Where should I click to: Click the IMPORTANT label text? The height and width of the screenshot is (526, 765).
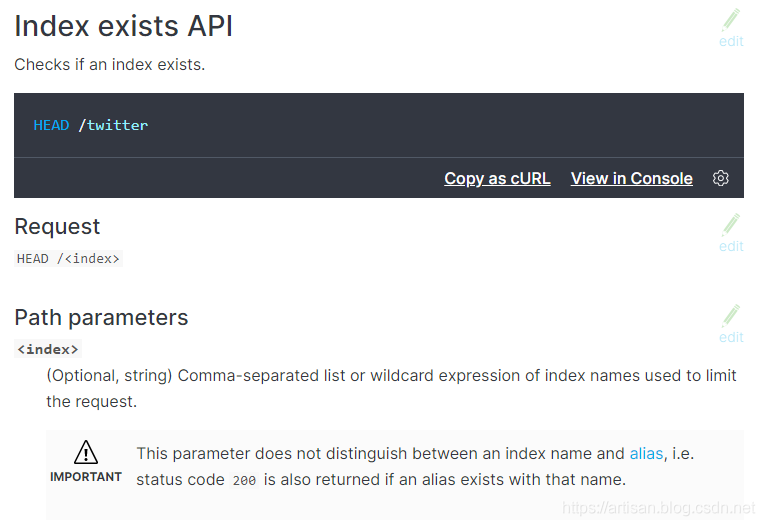[x=86, y=477]
